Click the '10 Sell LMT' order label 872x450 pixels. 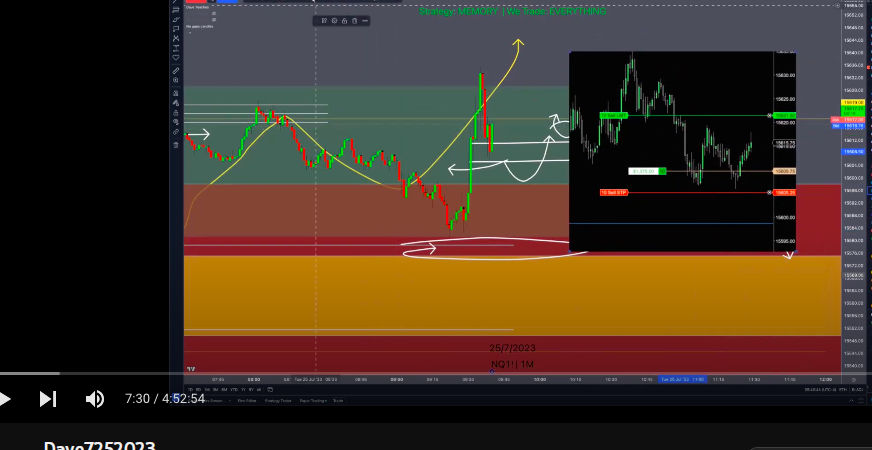pos(614,116)
